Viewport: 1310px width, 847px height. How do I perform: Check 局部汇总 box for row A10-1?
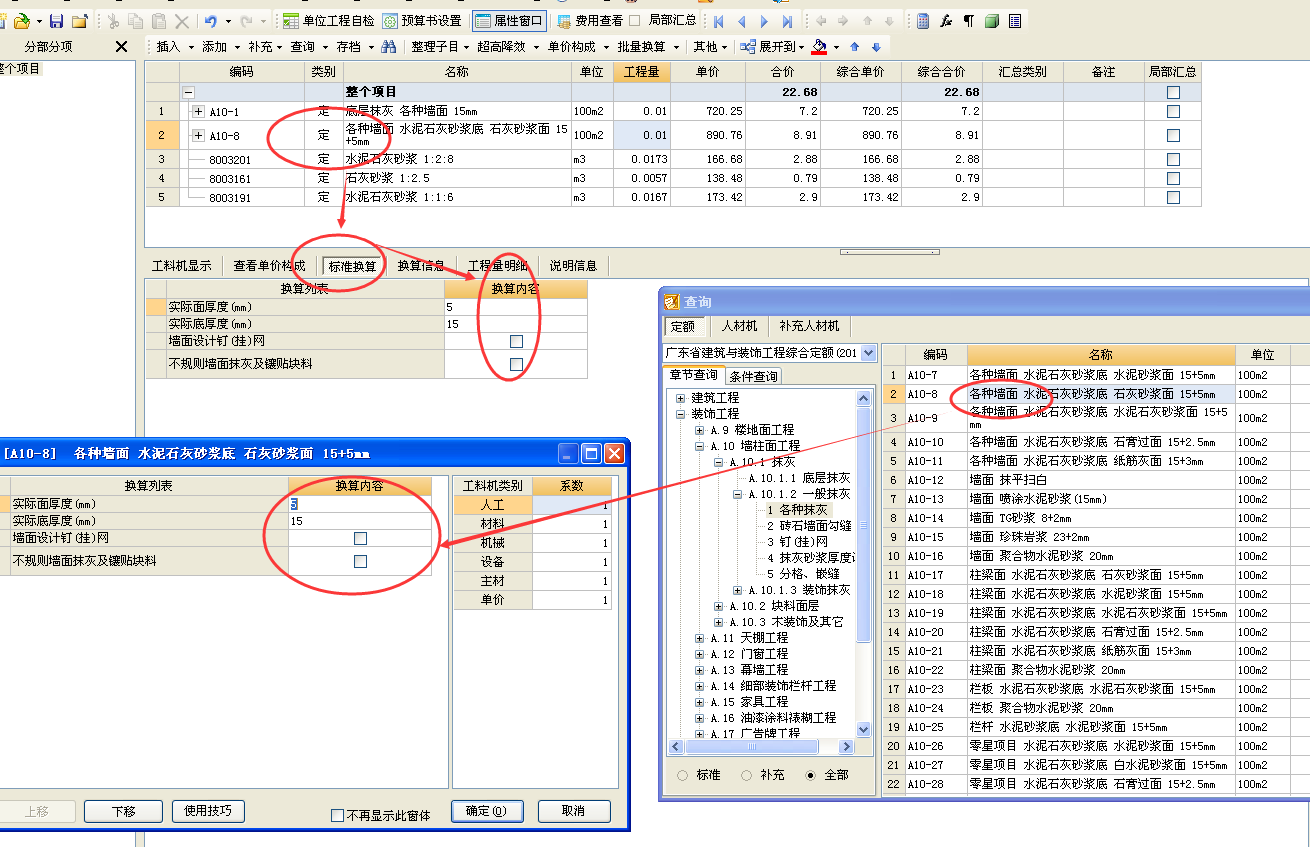[x=1173, y=111]
